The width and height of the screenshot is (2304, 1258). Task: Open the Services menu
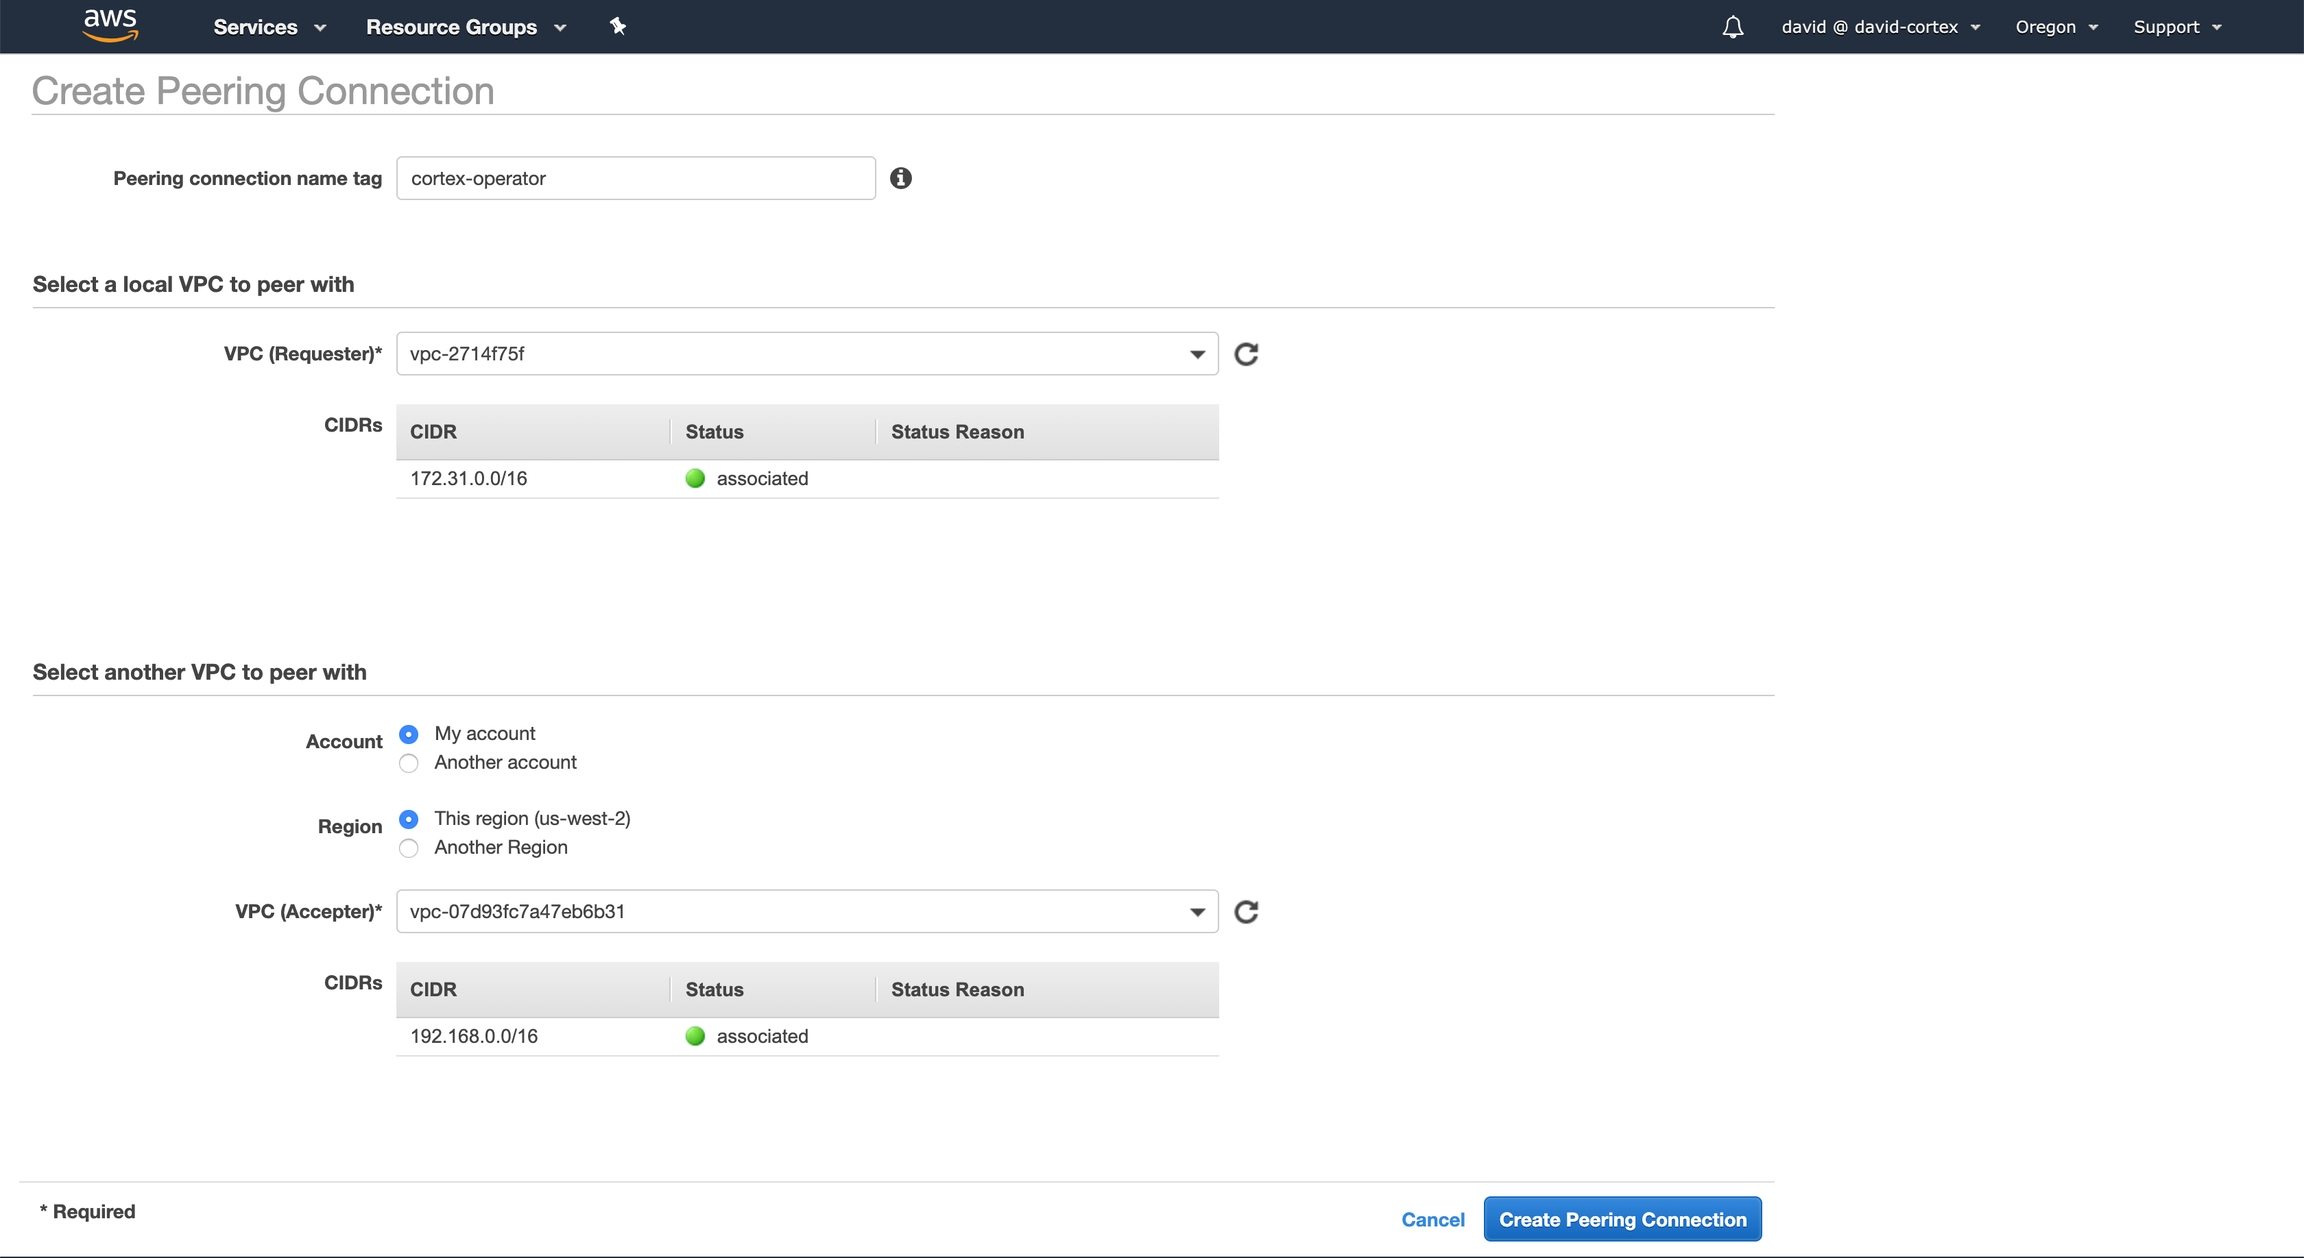pyautogui.click(x=269, y=27)
